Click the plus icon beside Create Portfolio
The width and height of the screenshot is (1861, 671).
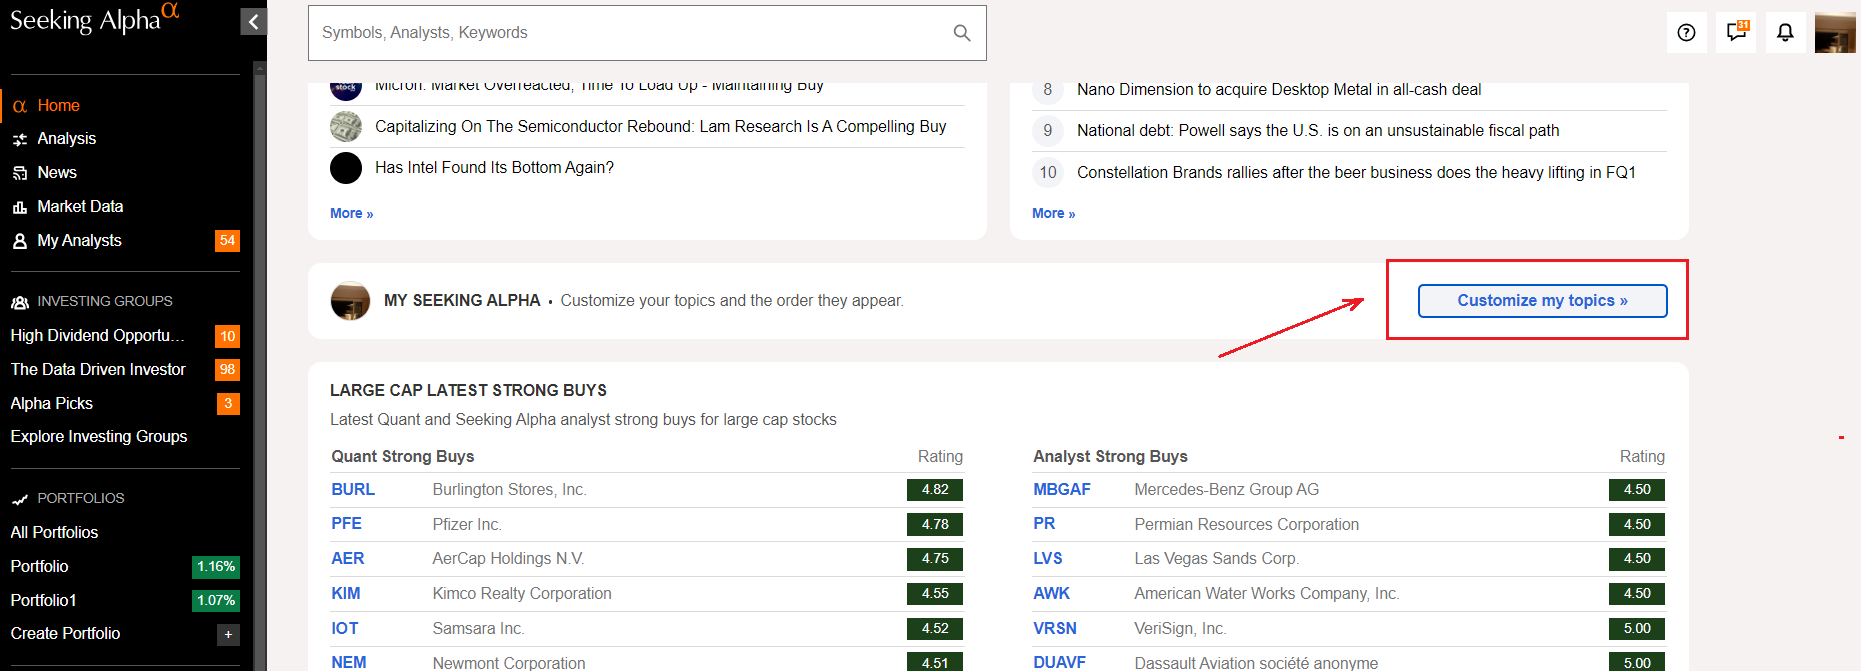click(x=228, y=634)
